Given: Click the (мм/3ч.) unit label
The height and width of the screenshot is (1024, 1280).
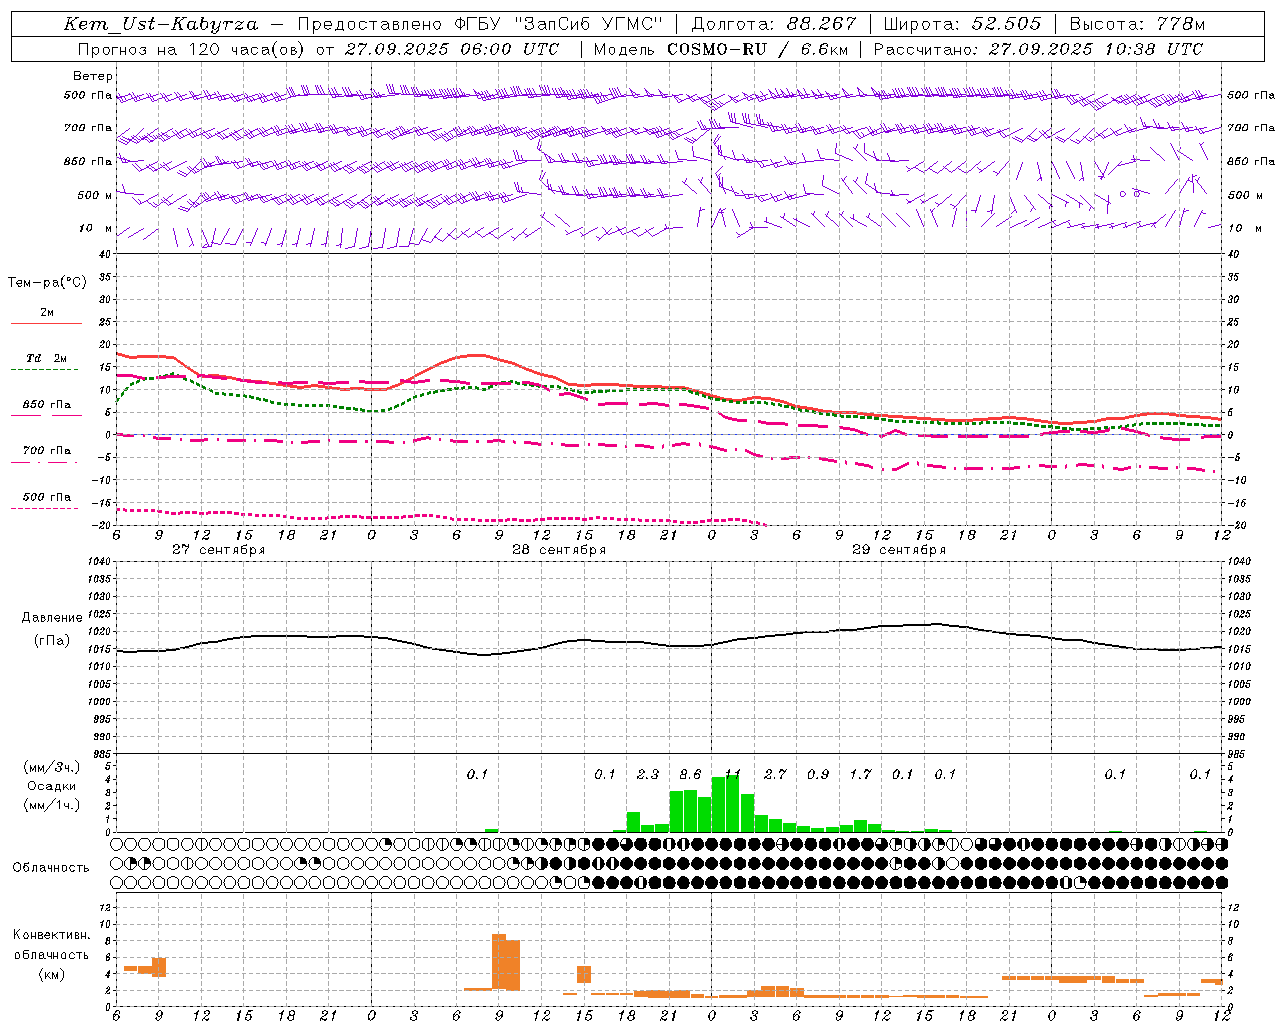Looking at the screenshot, I should click(52, 767).
